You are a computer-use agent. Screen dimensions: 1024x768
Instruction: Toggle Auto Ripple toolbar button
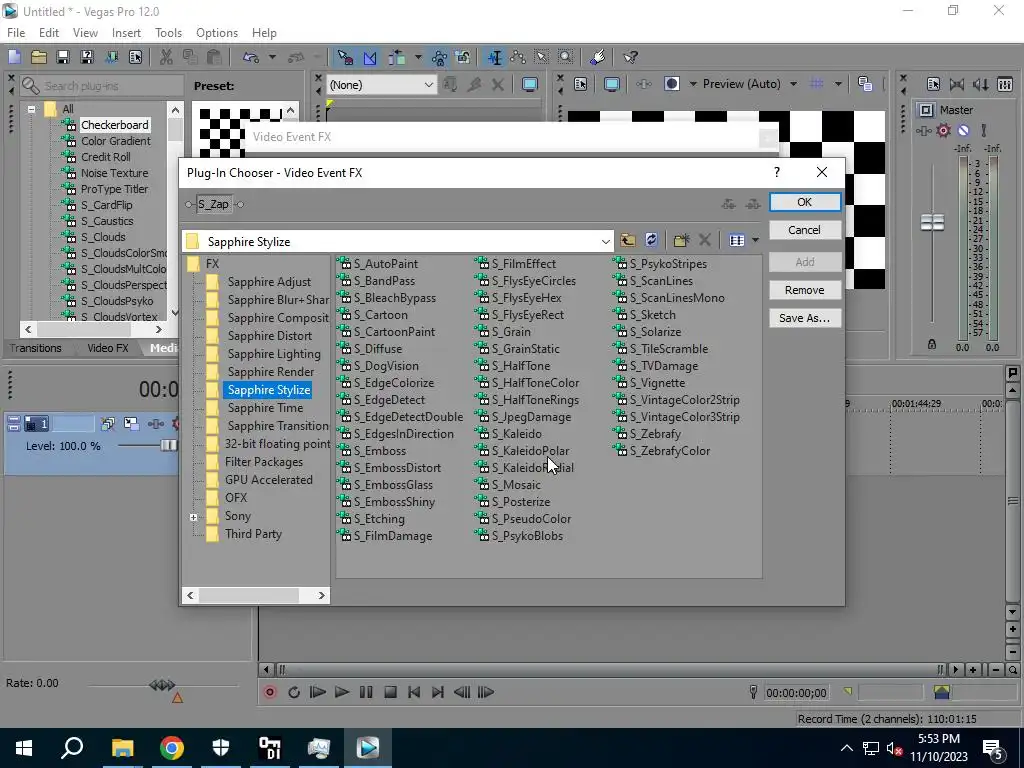tap(397, 57)
